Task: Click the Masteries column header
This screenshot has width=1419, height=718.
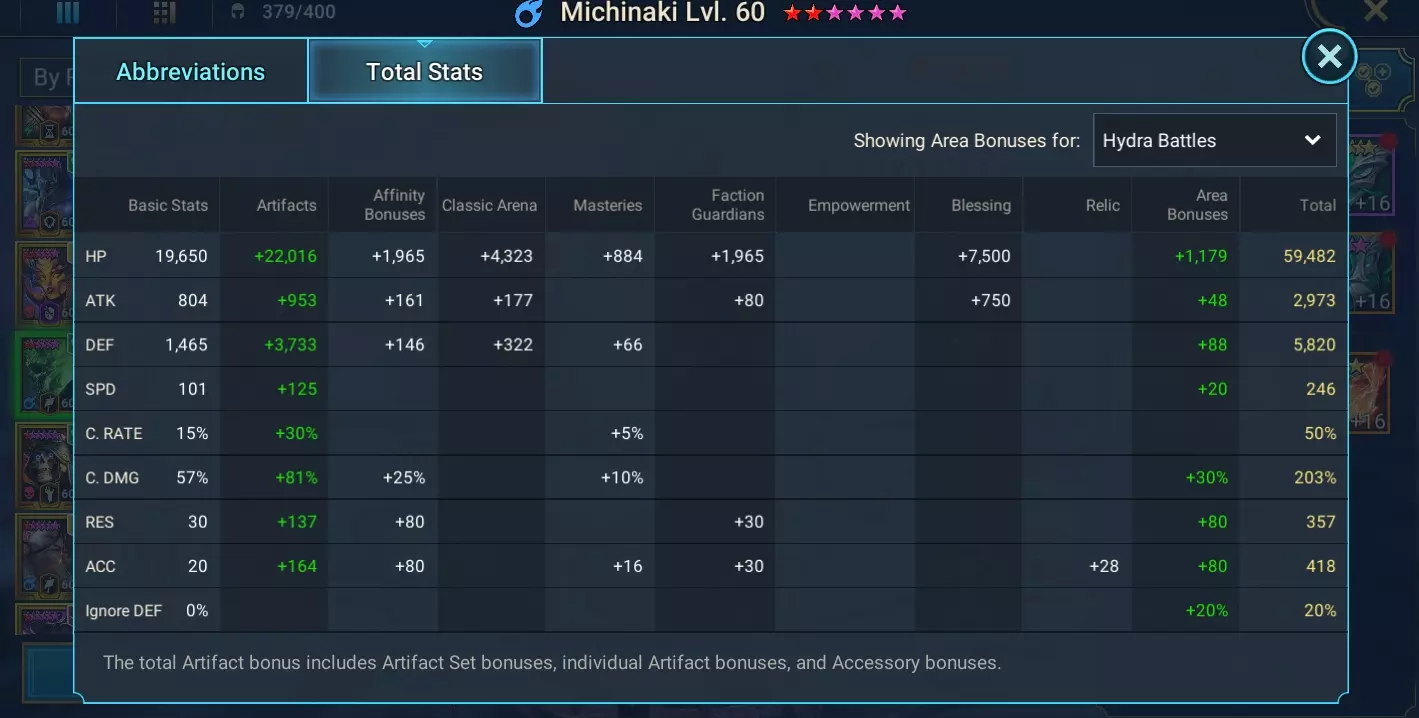Action: [607, 205]
